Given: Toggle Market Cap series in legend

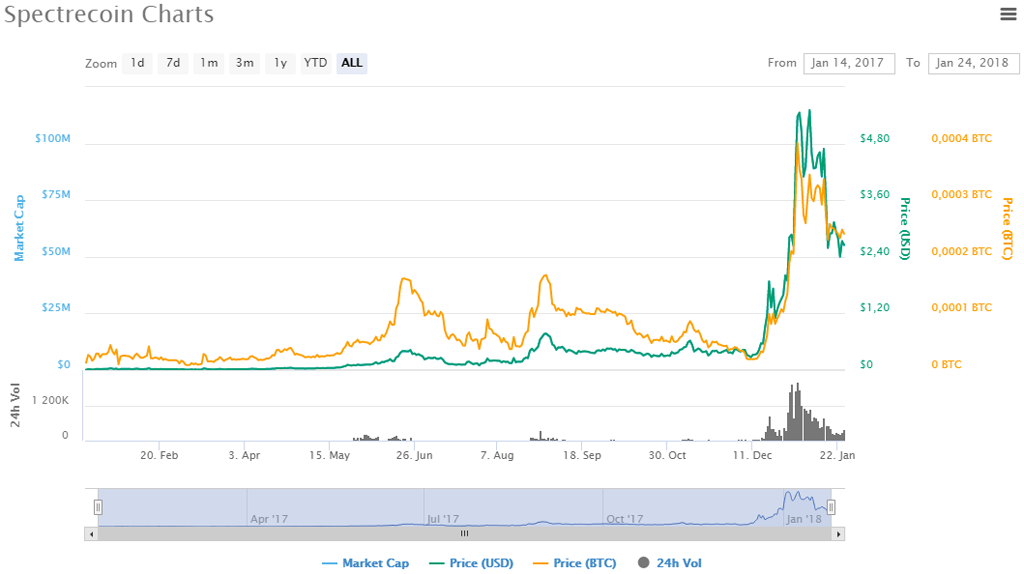Looking at the screenshot, I should click(366, 563).
